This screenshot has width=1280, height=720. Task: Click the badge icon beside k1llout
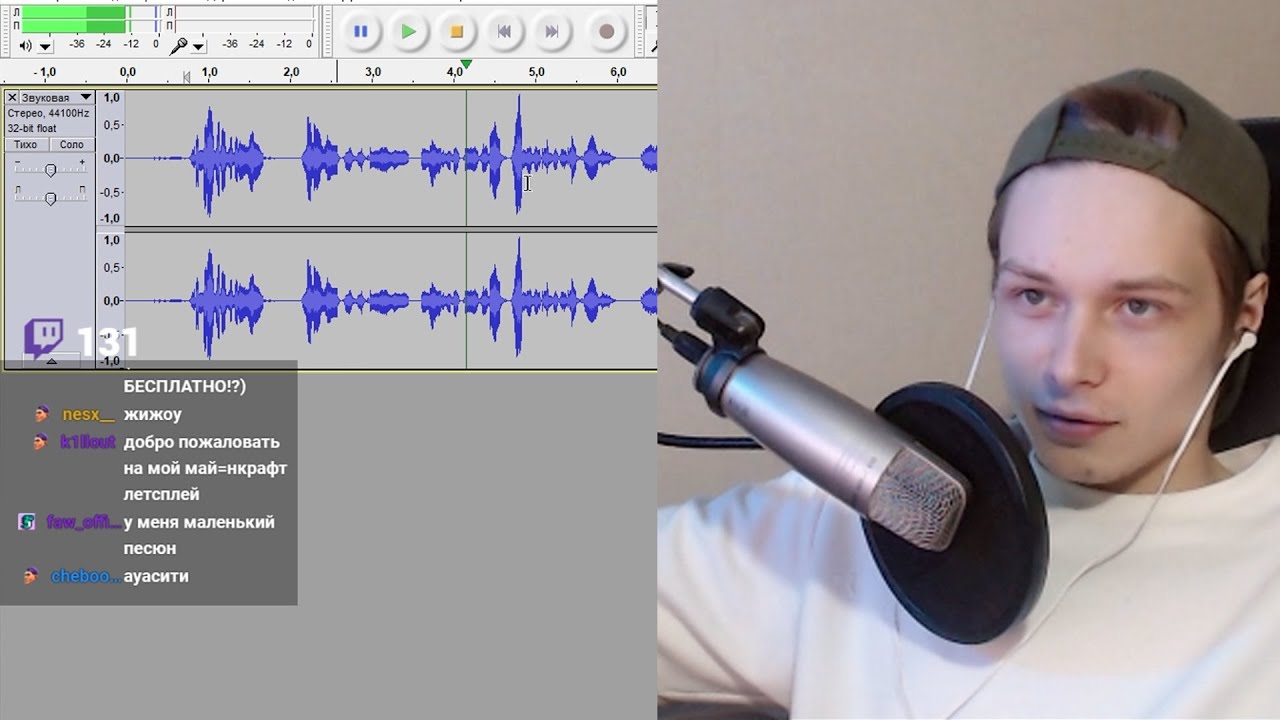tap(41, 442)
